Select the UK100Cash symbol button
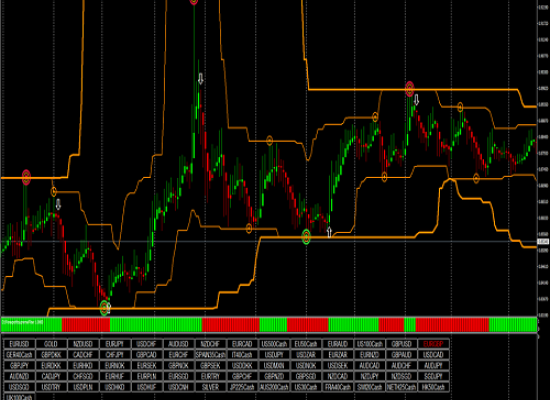Image resolution: width=550 pixels, height=400 pixels. (x=19, y=397)
